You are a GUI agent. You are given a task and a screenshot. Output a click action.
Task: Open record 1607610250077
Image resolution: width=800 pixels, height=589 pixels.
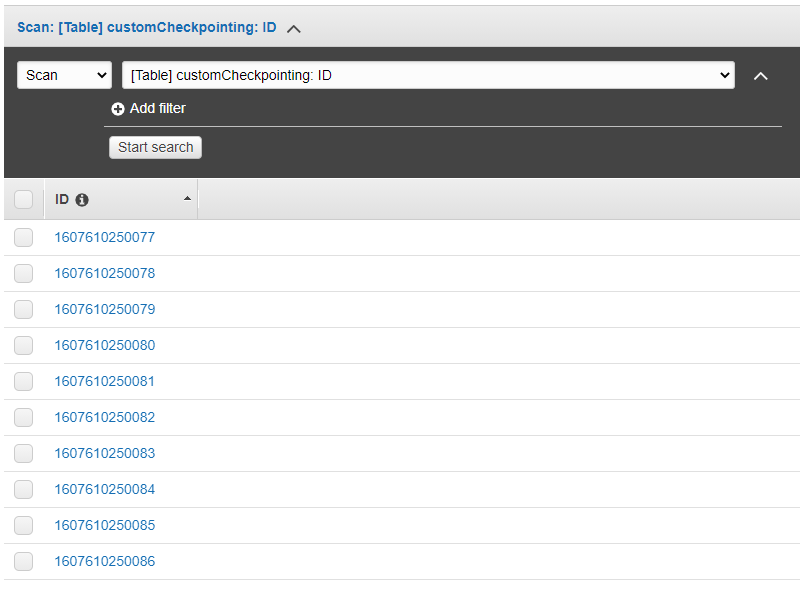[104, 237]
